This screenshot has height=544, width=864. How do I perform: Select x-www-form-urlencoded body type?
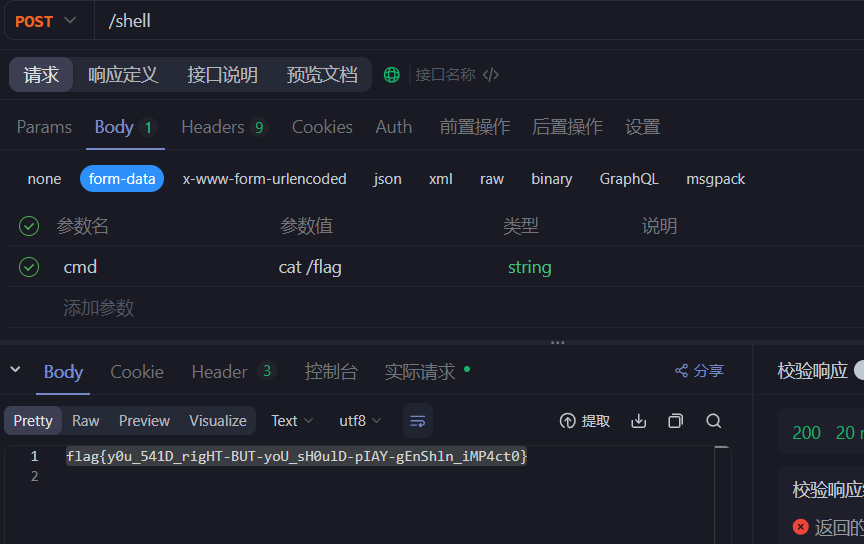(x=264, y=179)
